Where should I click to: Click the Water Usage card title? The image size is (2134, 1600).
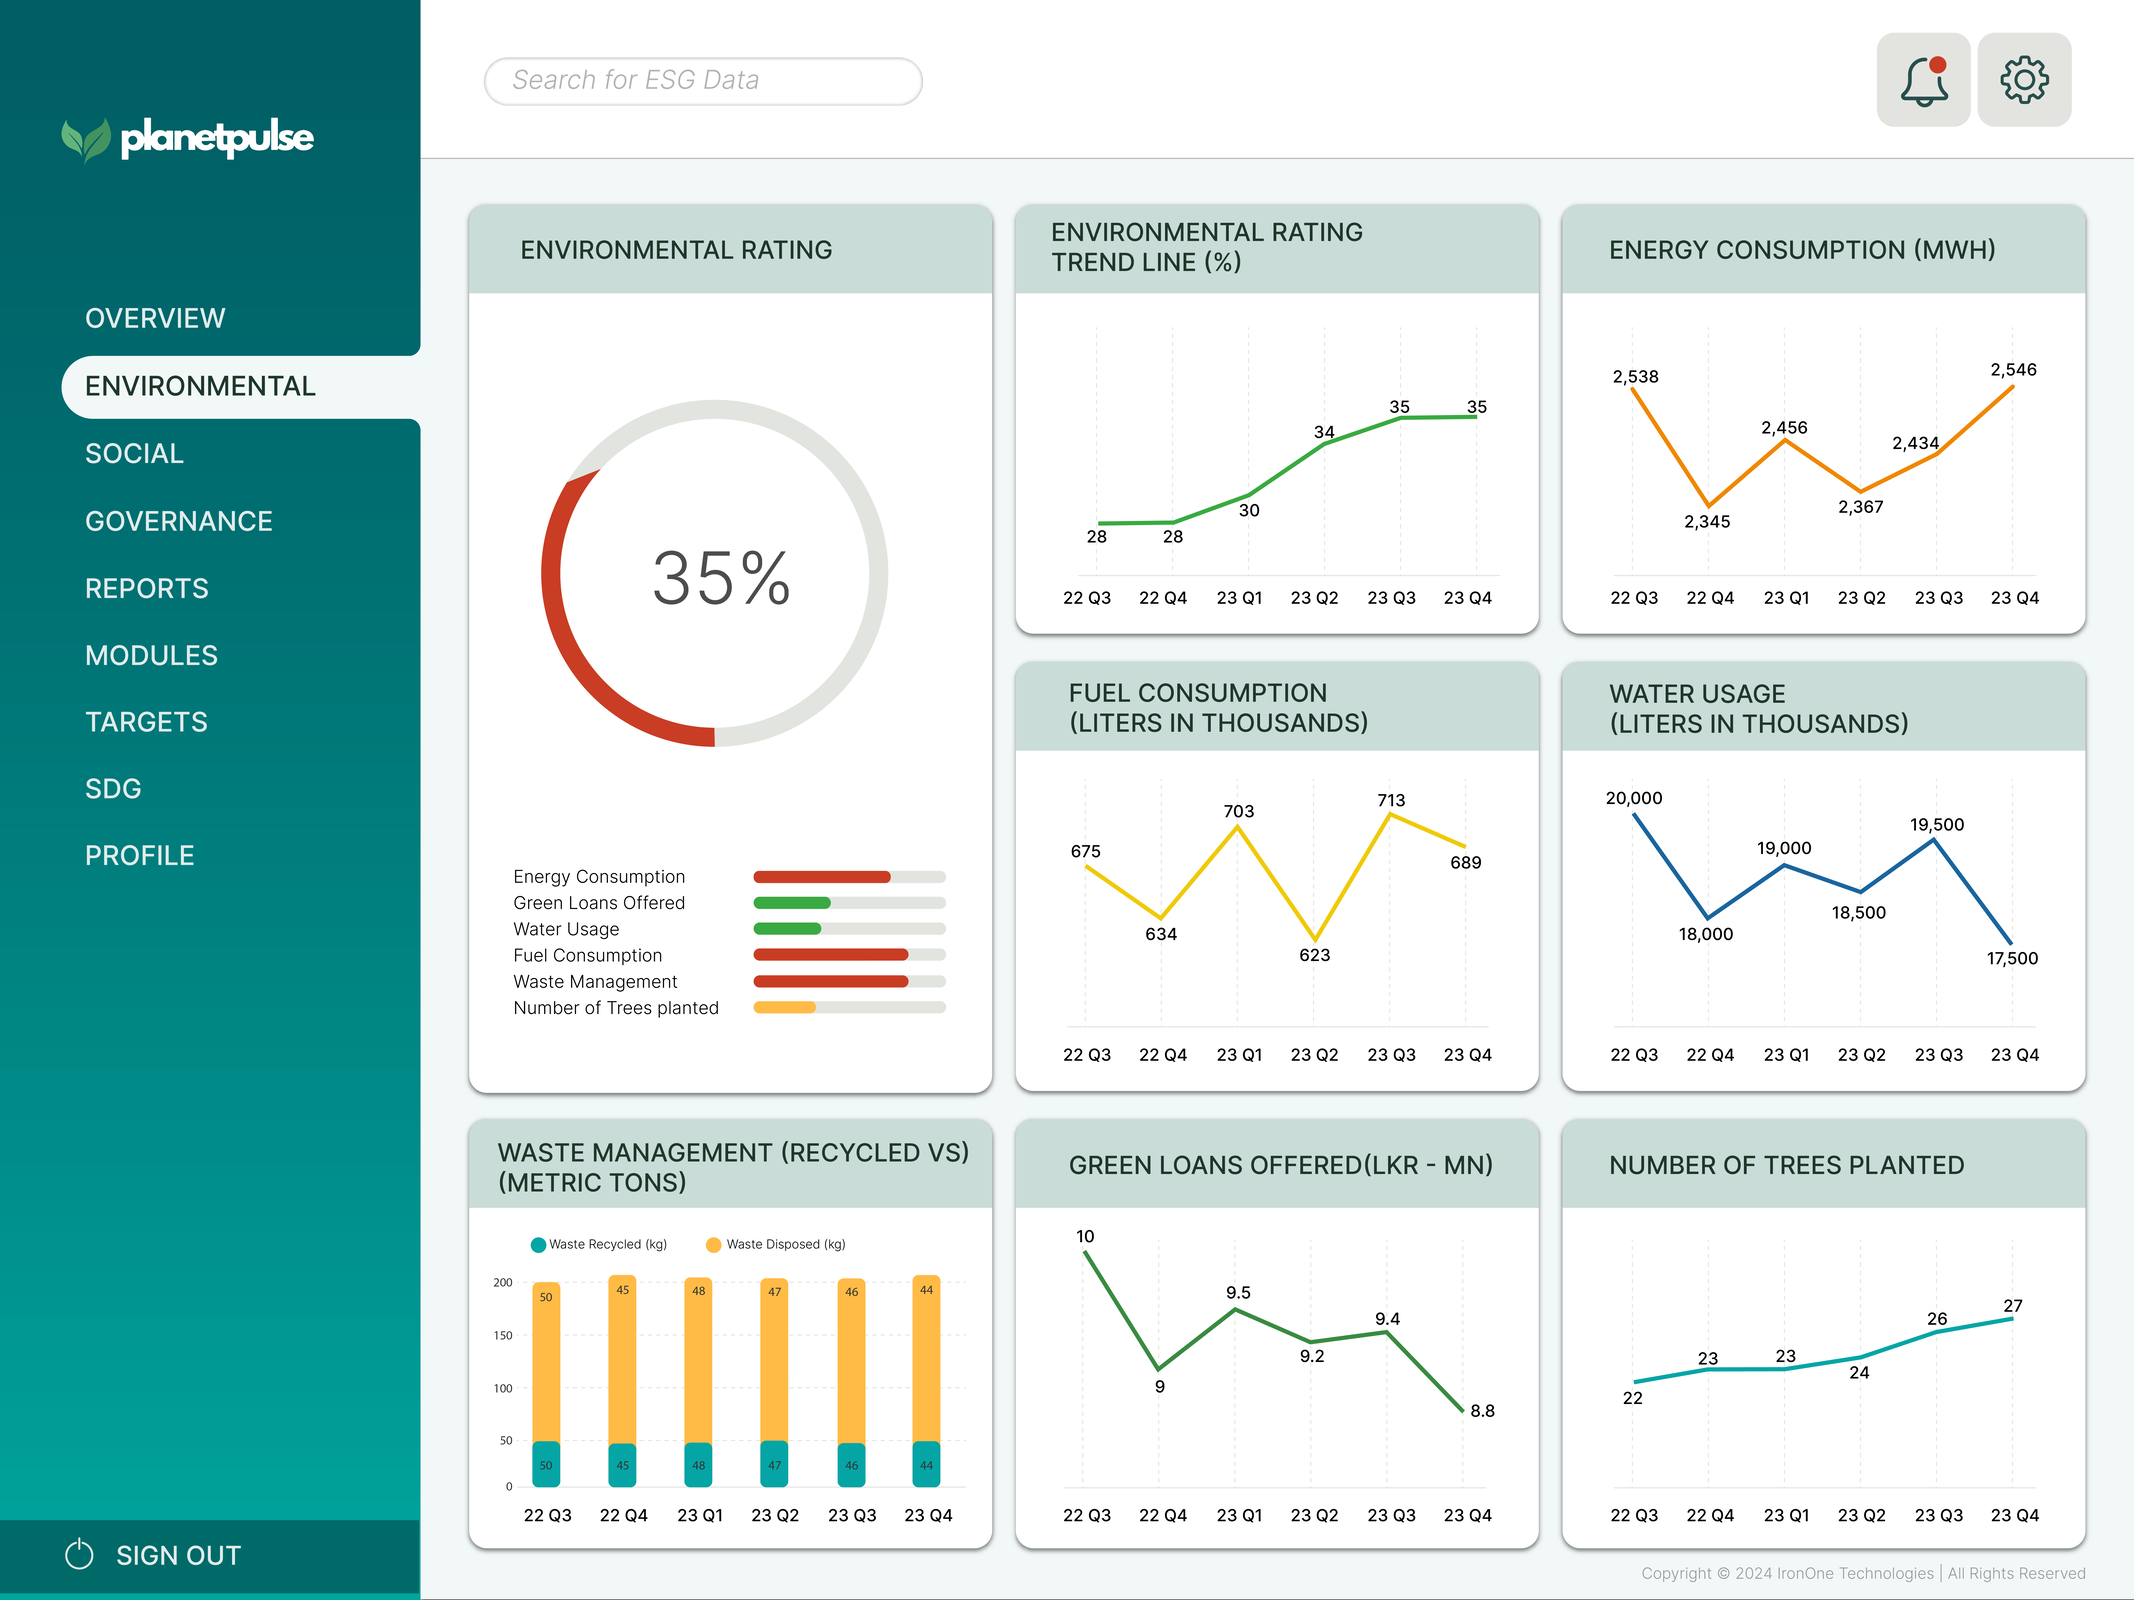click(x=1758, y=709)
